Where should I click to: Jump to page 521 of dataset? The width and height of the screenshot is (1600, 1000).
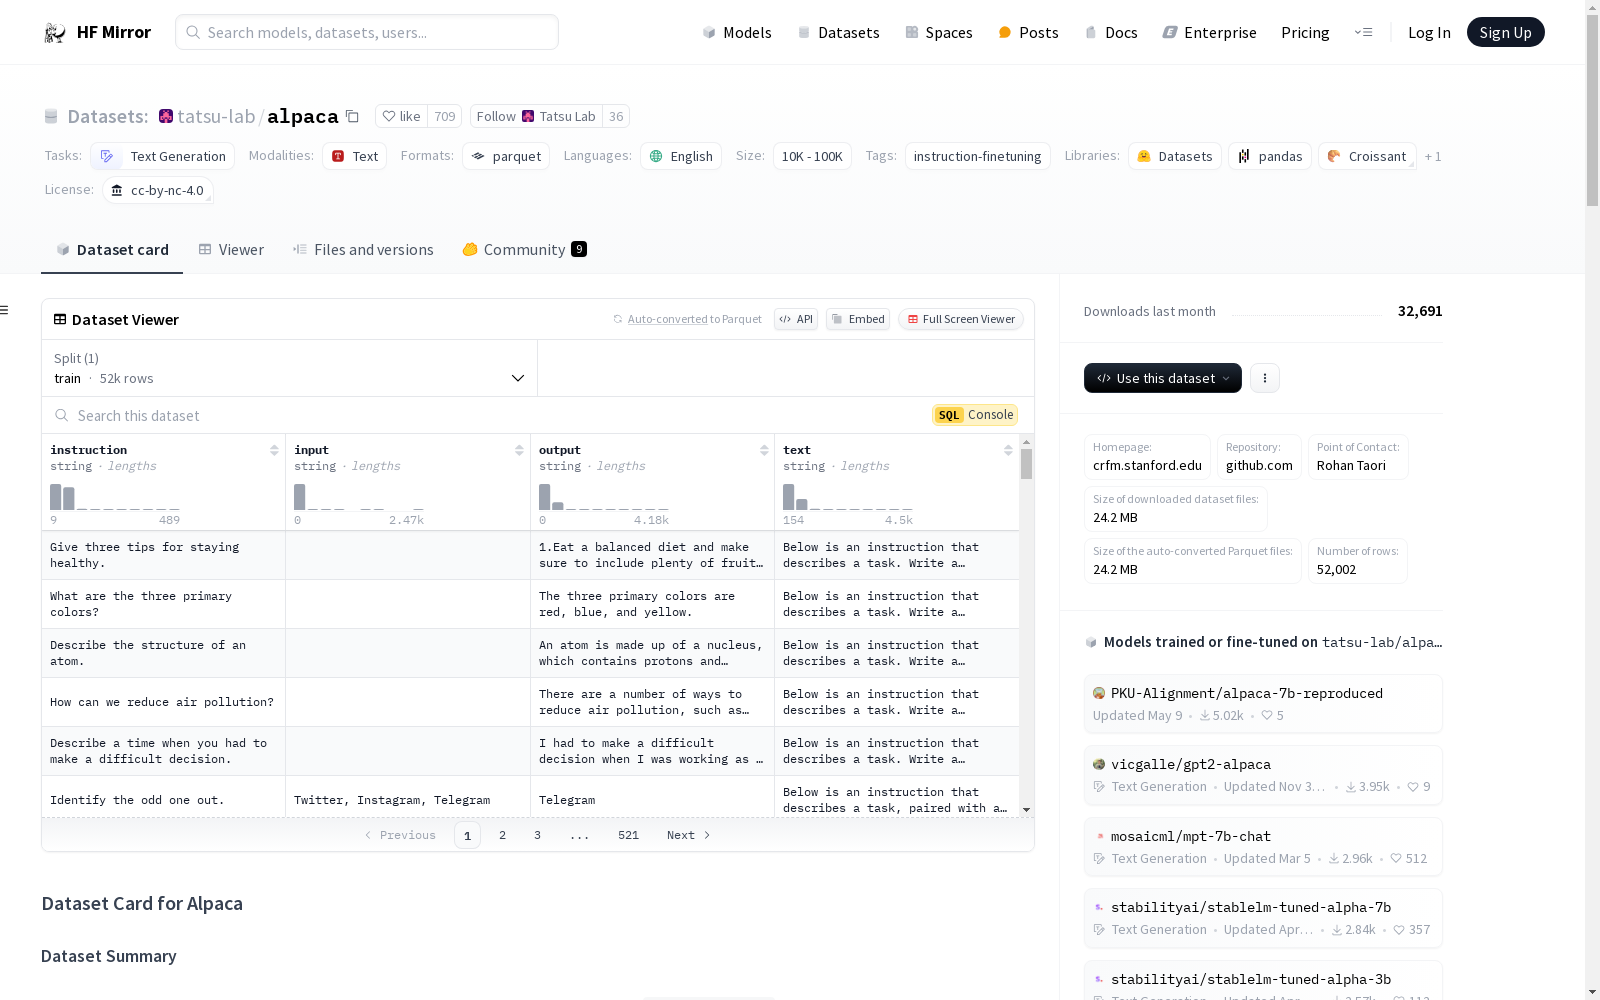click(628, 835)
